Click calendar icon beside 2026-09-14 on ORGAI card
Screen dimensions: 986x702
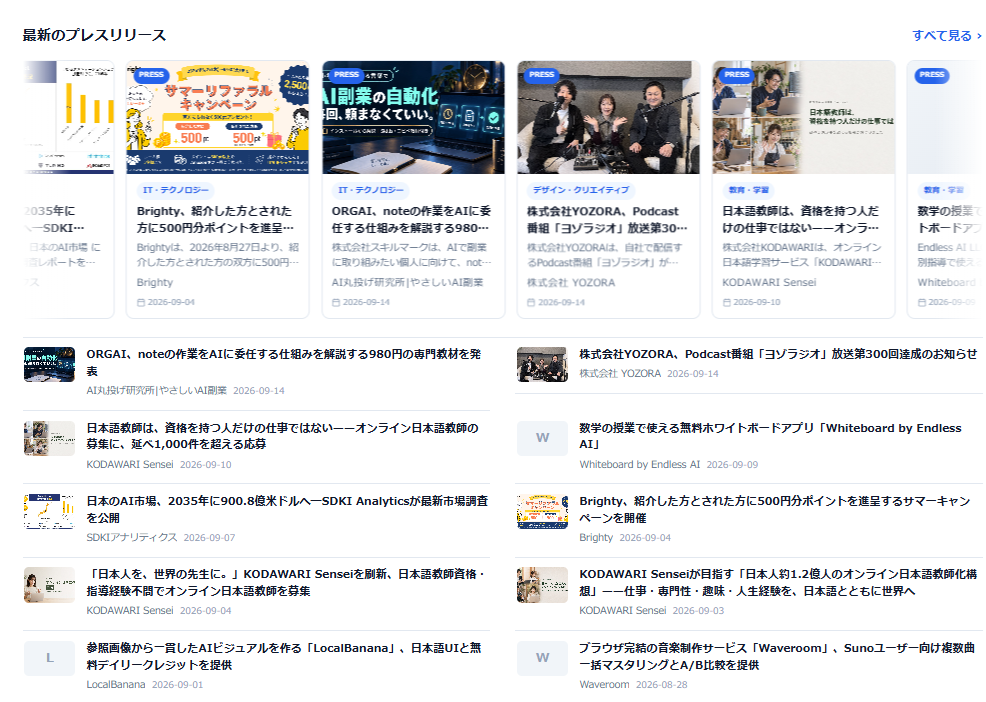(x=336, y=303)
